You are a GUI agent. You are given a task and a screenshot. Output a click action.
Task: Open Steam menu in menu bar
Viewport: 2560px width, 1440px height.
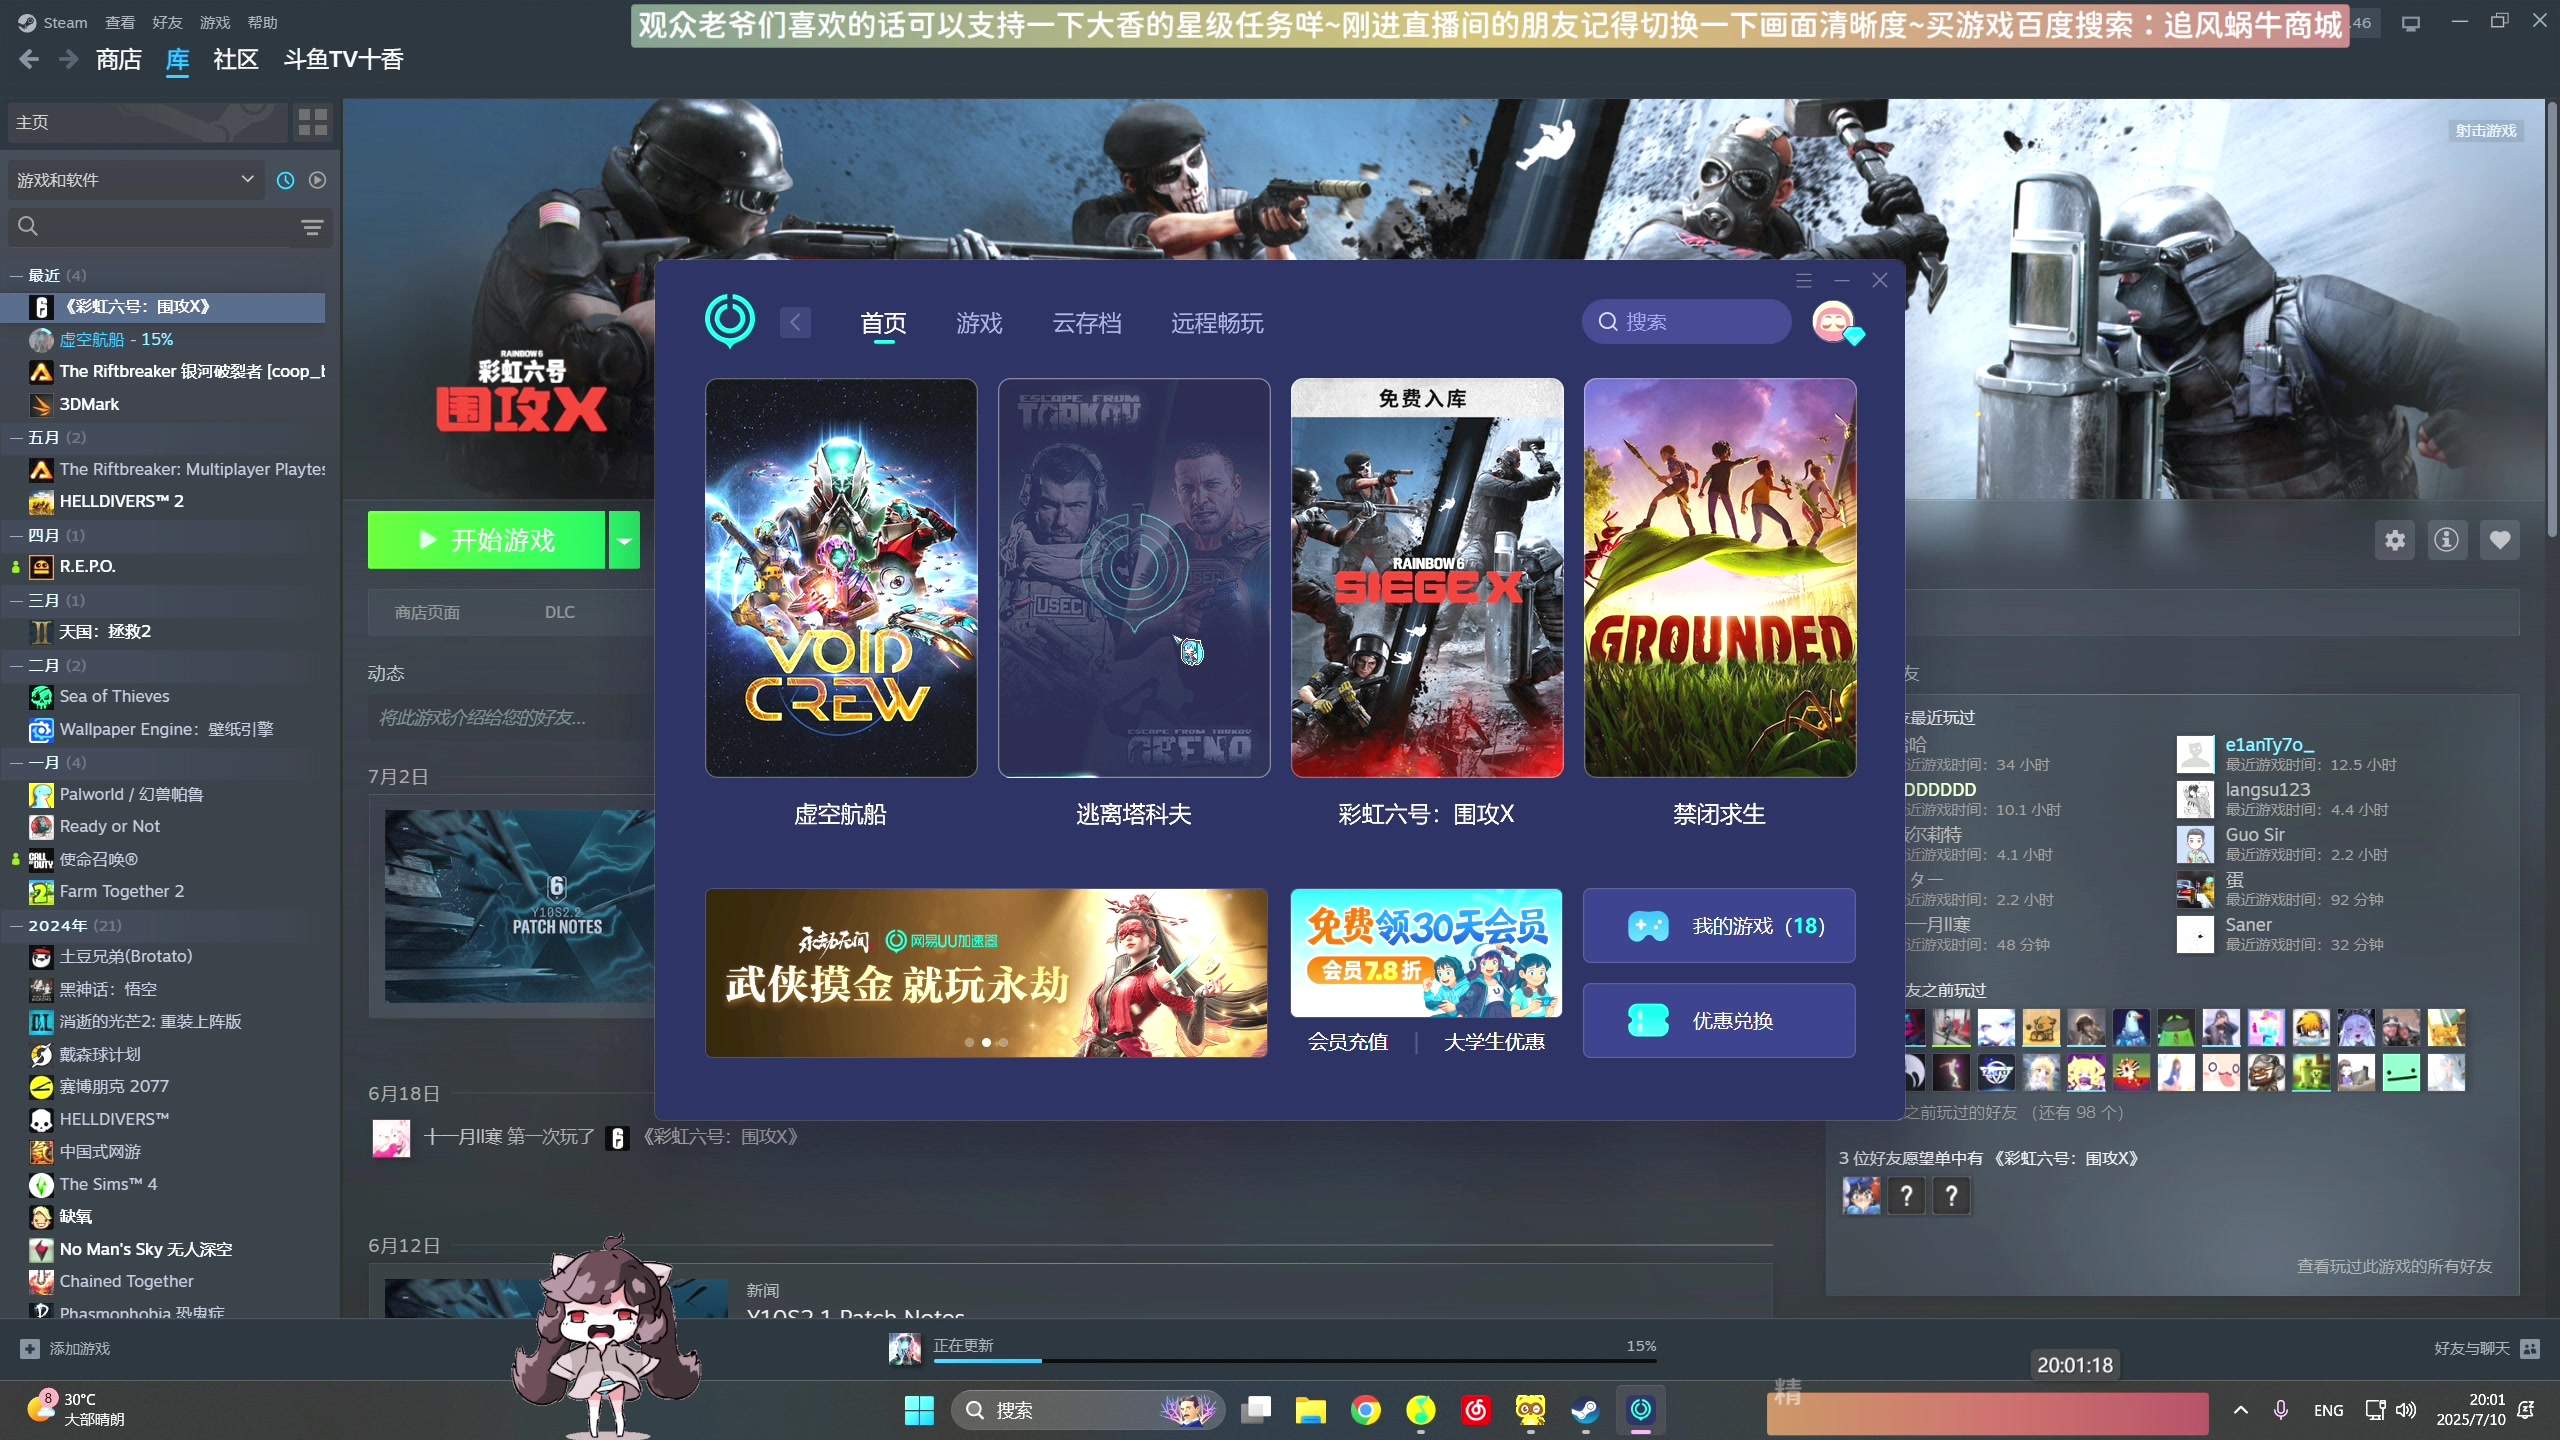[65, 22]
